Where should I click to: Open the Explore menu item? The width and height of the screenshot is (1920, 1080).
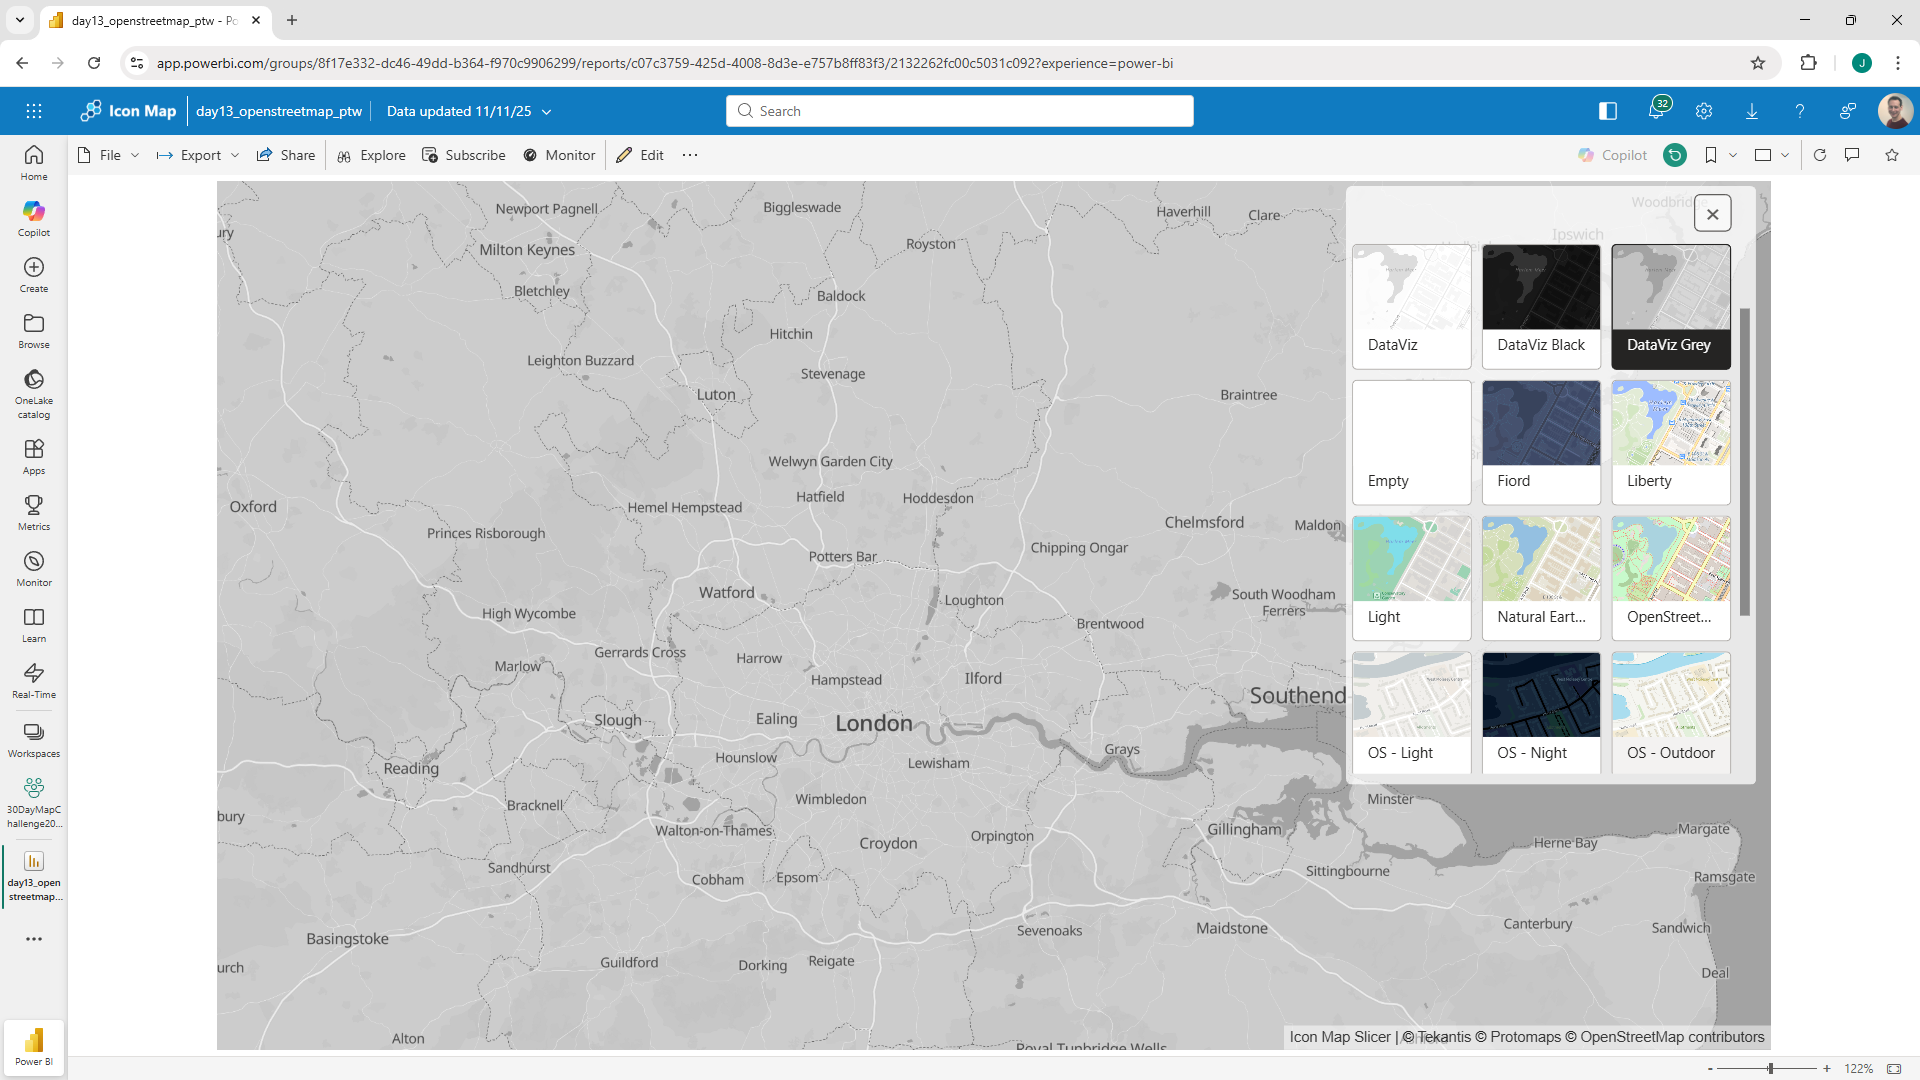pos(371,155)
